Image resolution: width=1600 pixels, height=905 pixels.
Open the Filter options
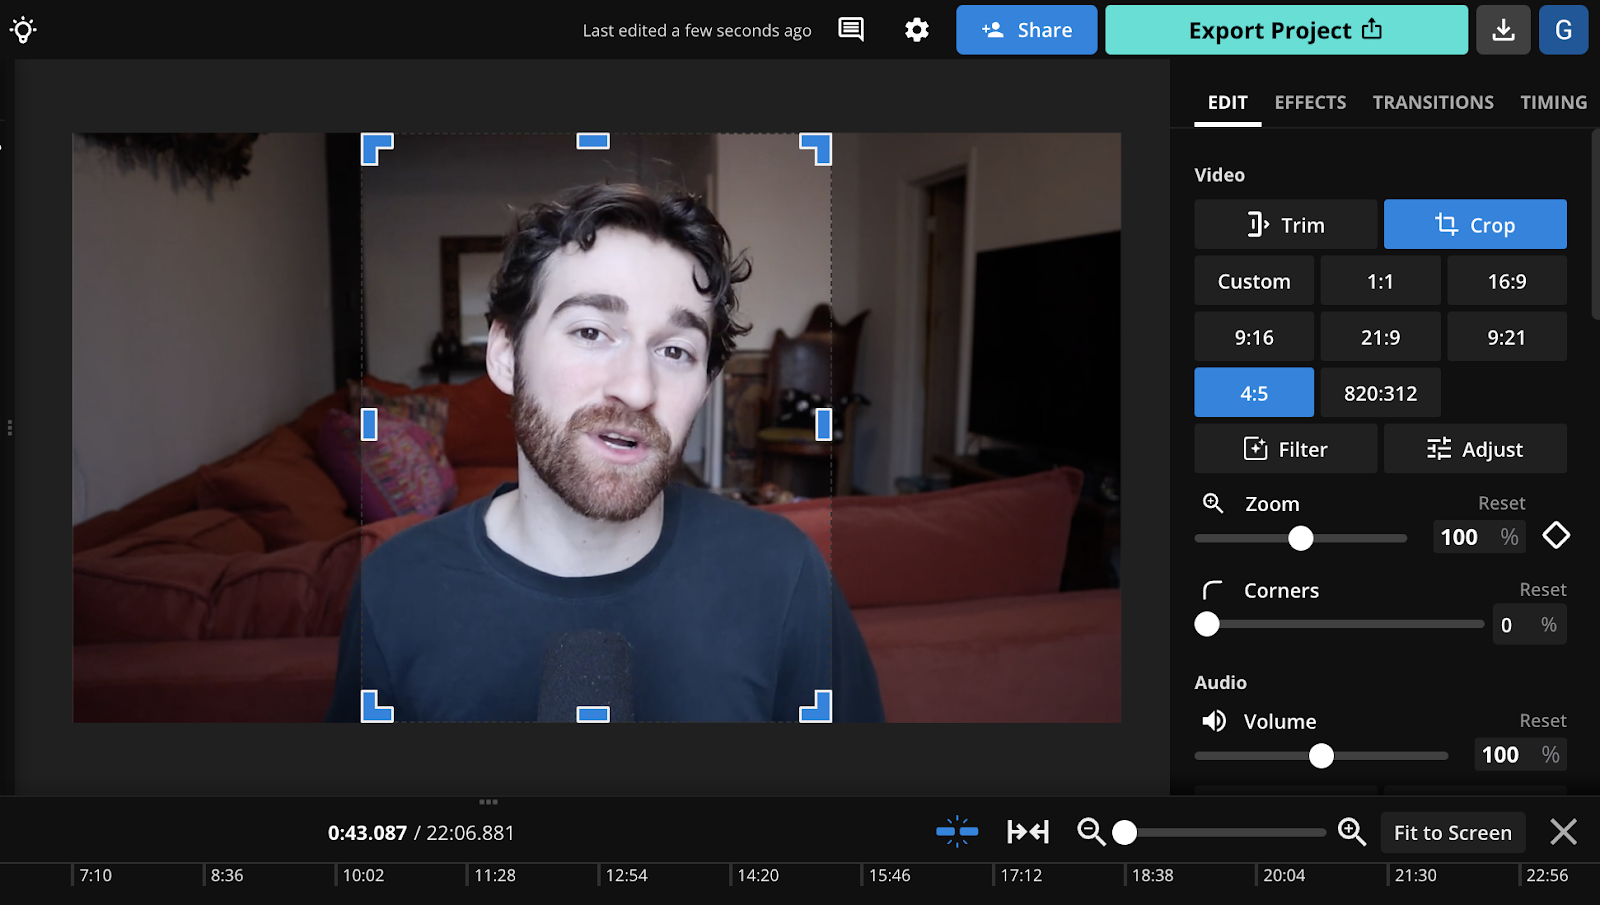(x=1285, y=449)
